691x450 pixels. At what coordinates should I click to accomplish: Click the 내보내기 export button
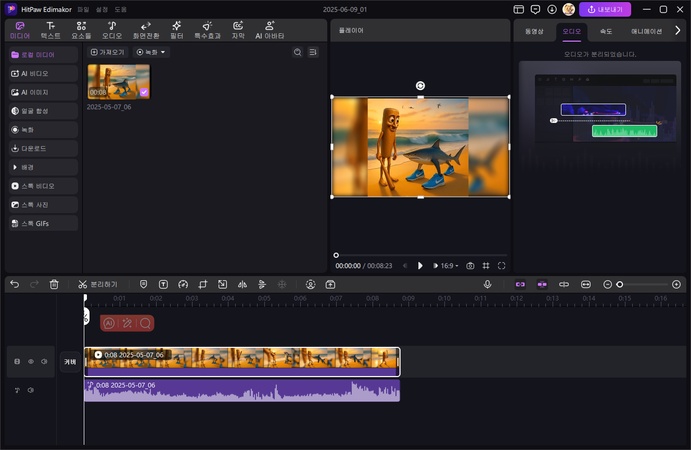pos(605,9)
